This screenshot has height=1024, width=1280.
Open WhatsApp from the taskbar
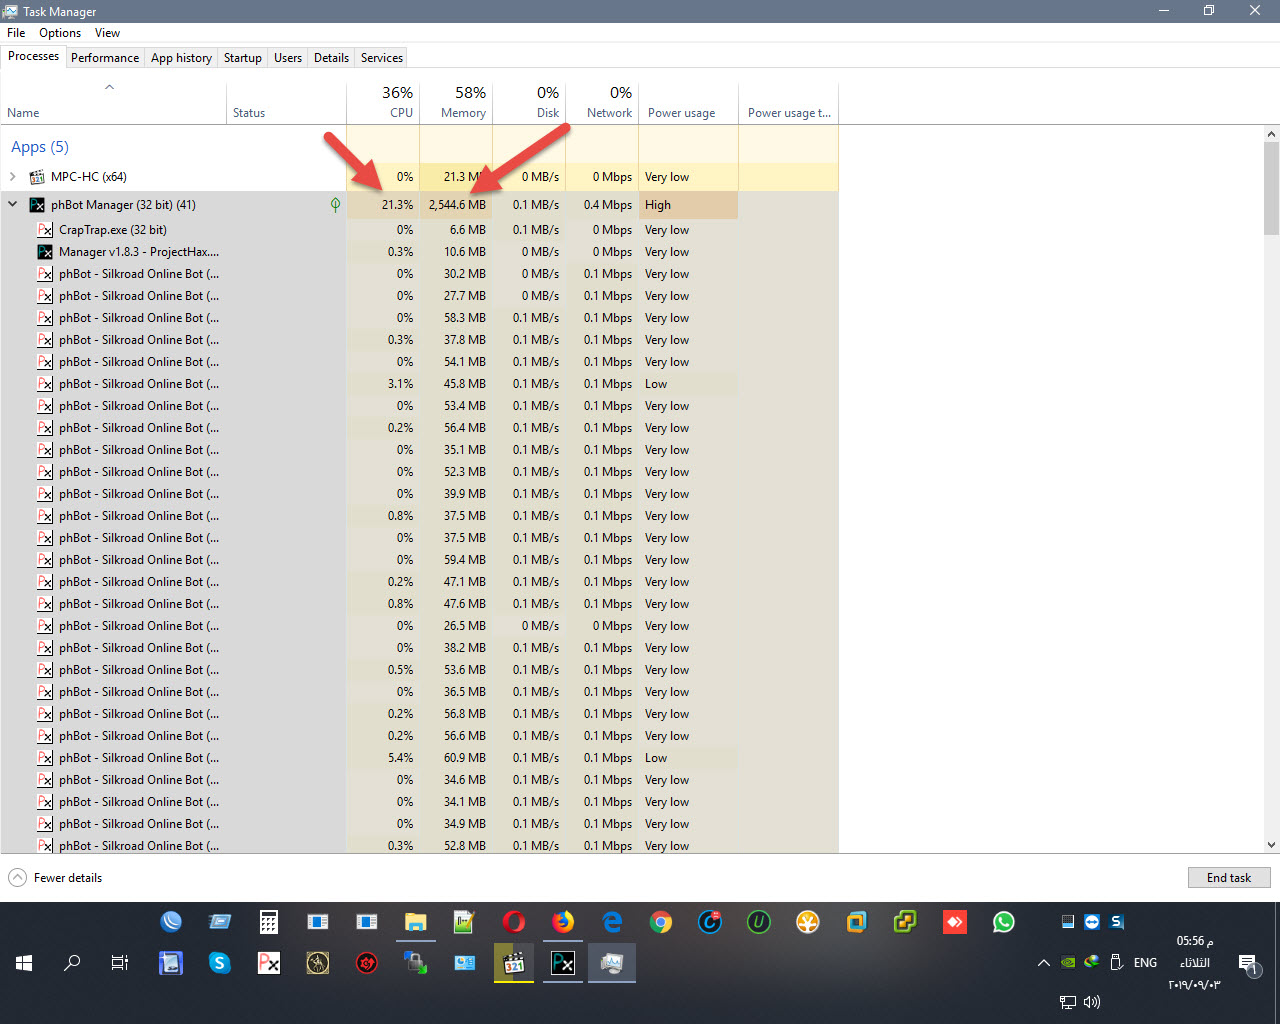point(1003,922)
